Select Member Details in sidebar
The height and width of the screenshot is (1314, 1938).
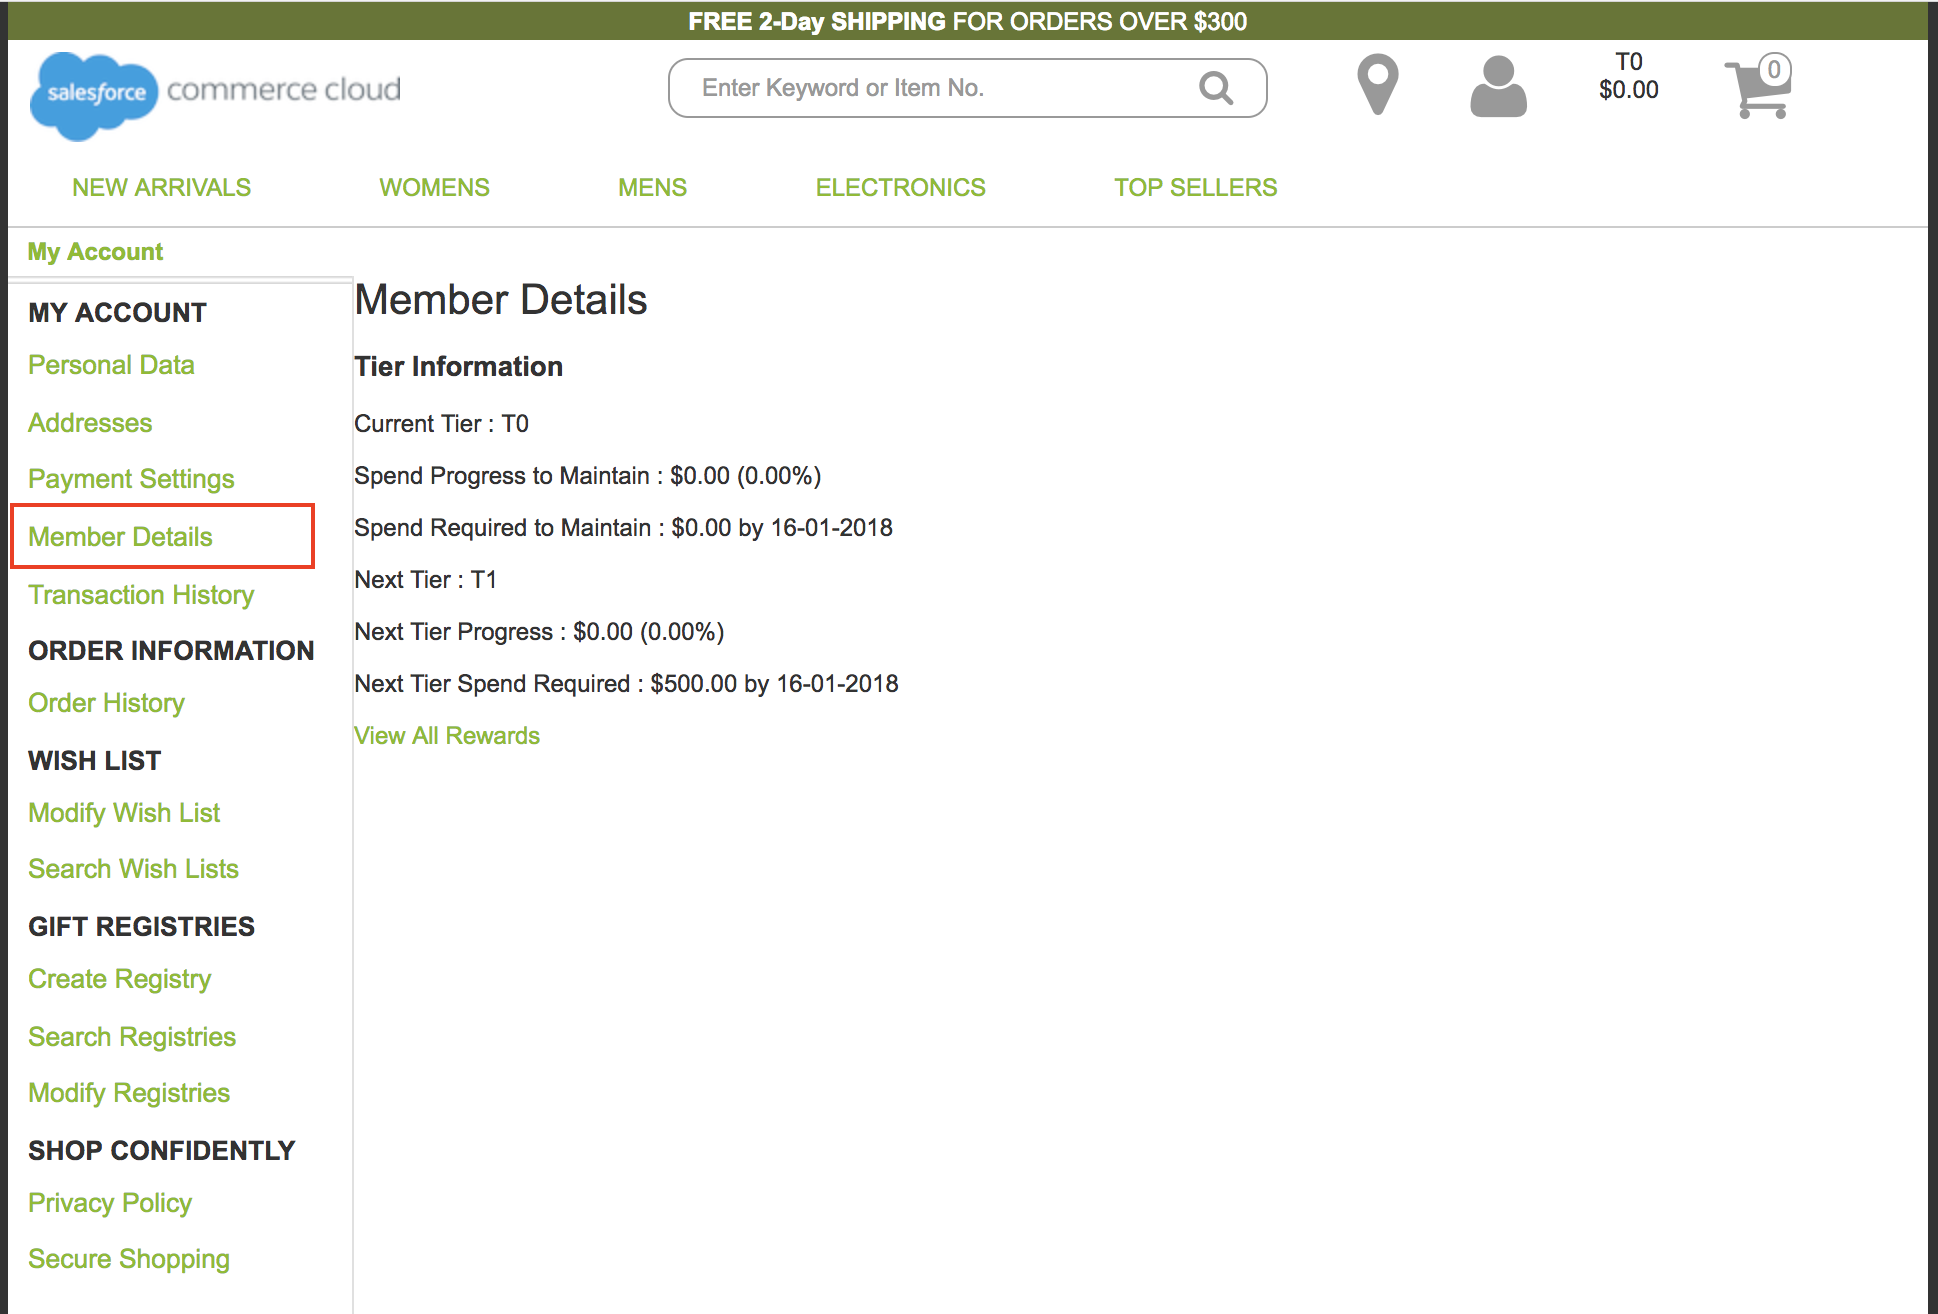point(120,537)
